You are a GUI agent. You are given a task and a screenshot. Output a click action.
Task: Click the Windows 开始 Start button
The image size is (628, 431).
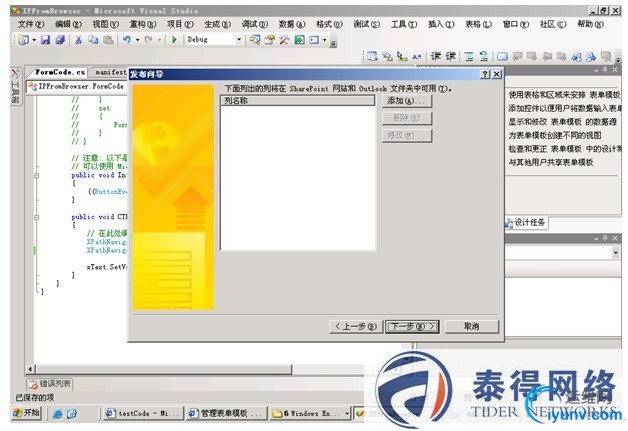(x=26, y=413)
